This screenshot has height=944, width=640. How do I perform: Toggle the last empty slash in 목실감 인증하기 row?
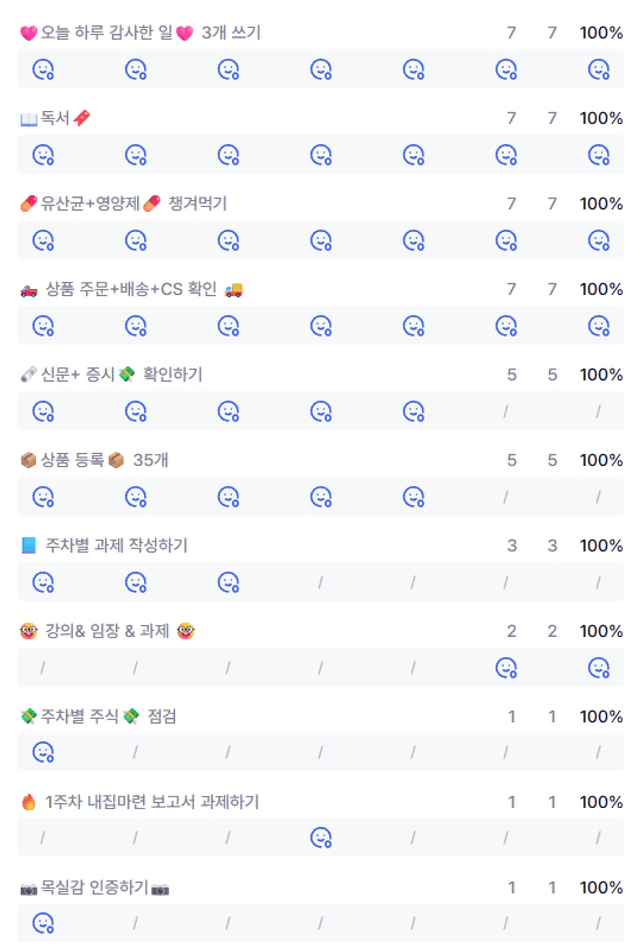point(598,923)
